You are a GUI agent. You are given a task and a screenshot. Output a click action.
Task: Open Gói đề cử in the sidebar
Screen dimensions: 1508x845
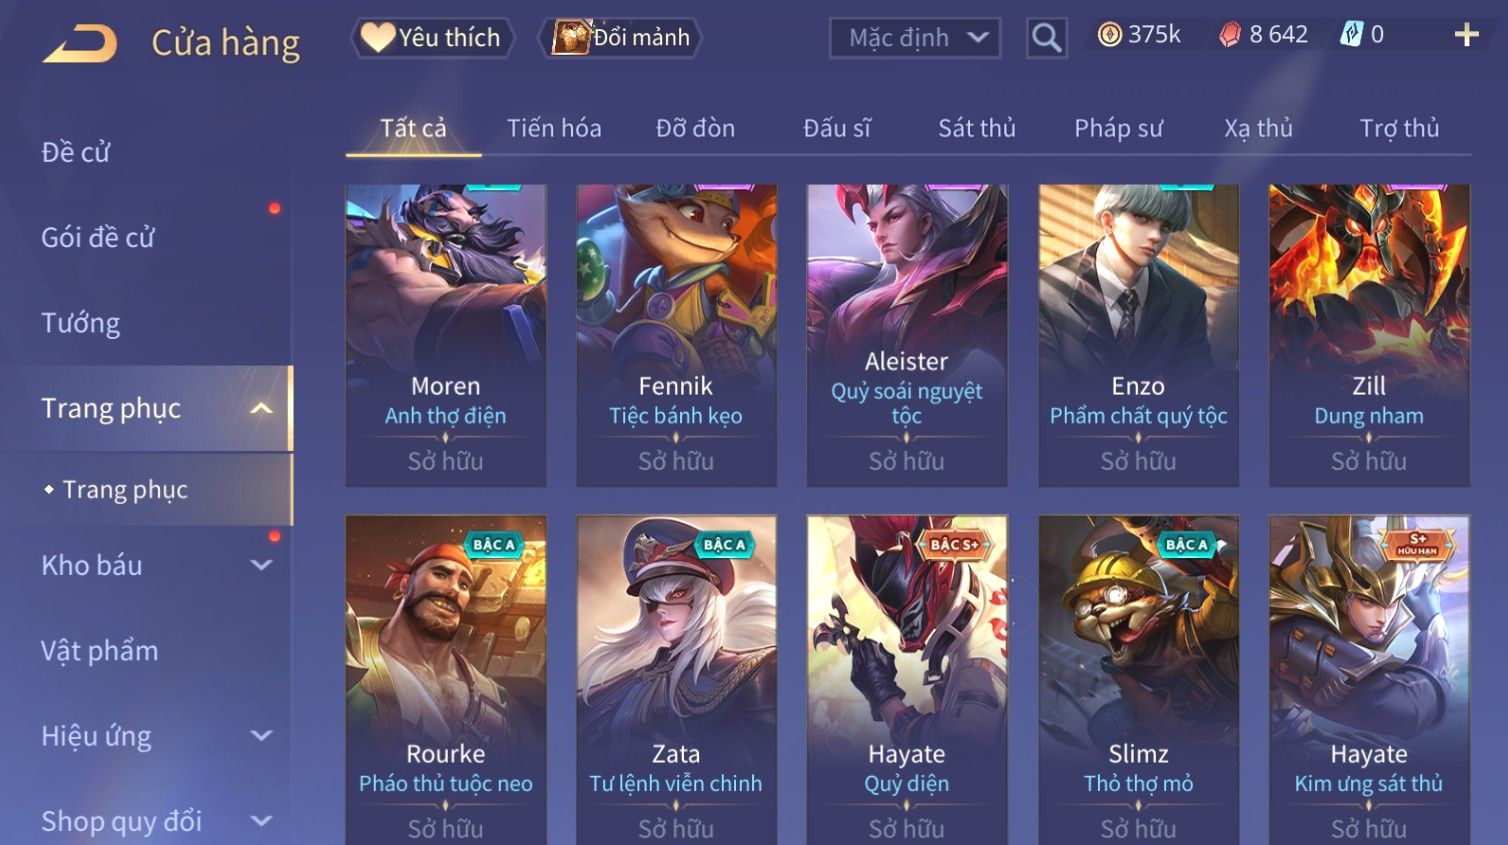98,238
